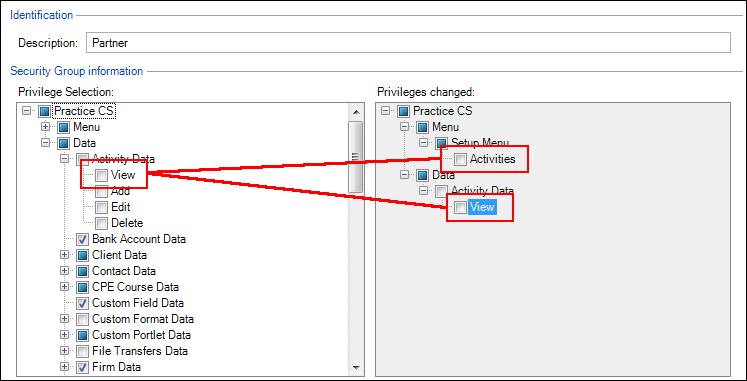Viewport: 747px width, 381px height.
Task: Collapse the Setup Menu node in Privileges changed
Action: tap(424, 143)
